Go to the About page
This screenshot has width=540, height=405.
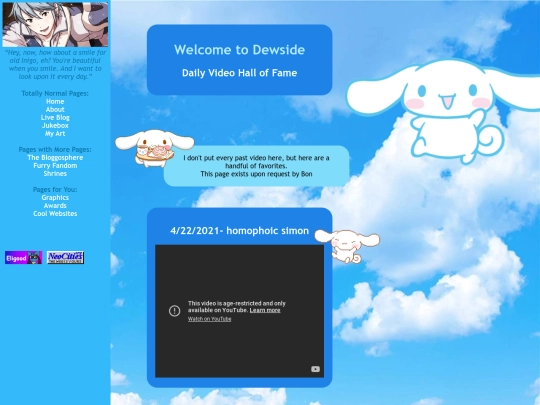[55, 109]
